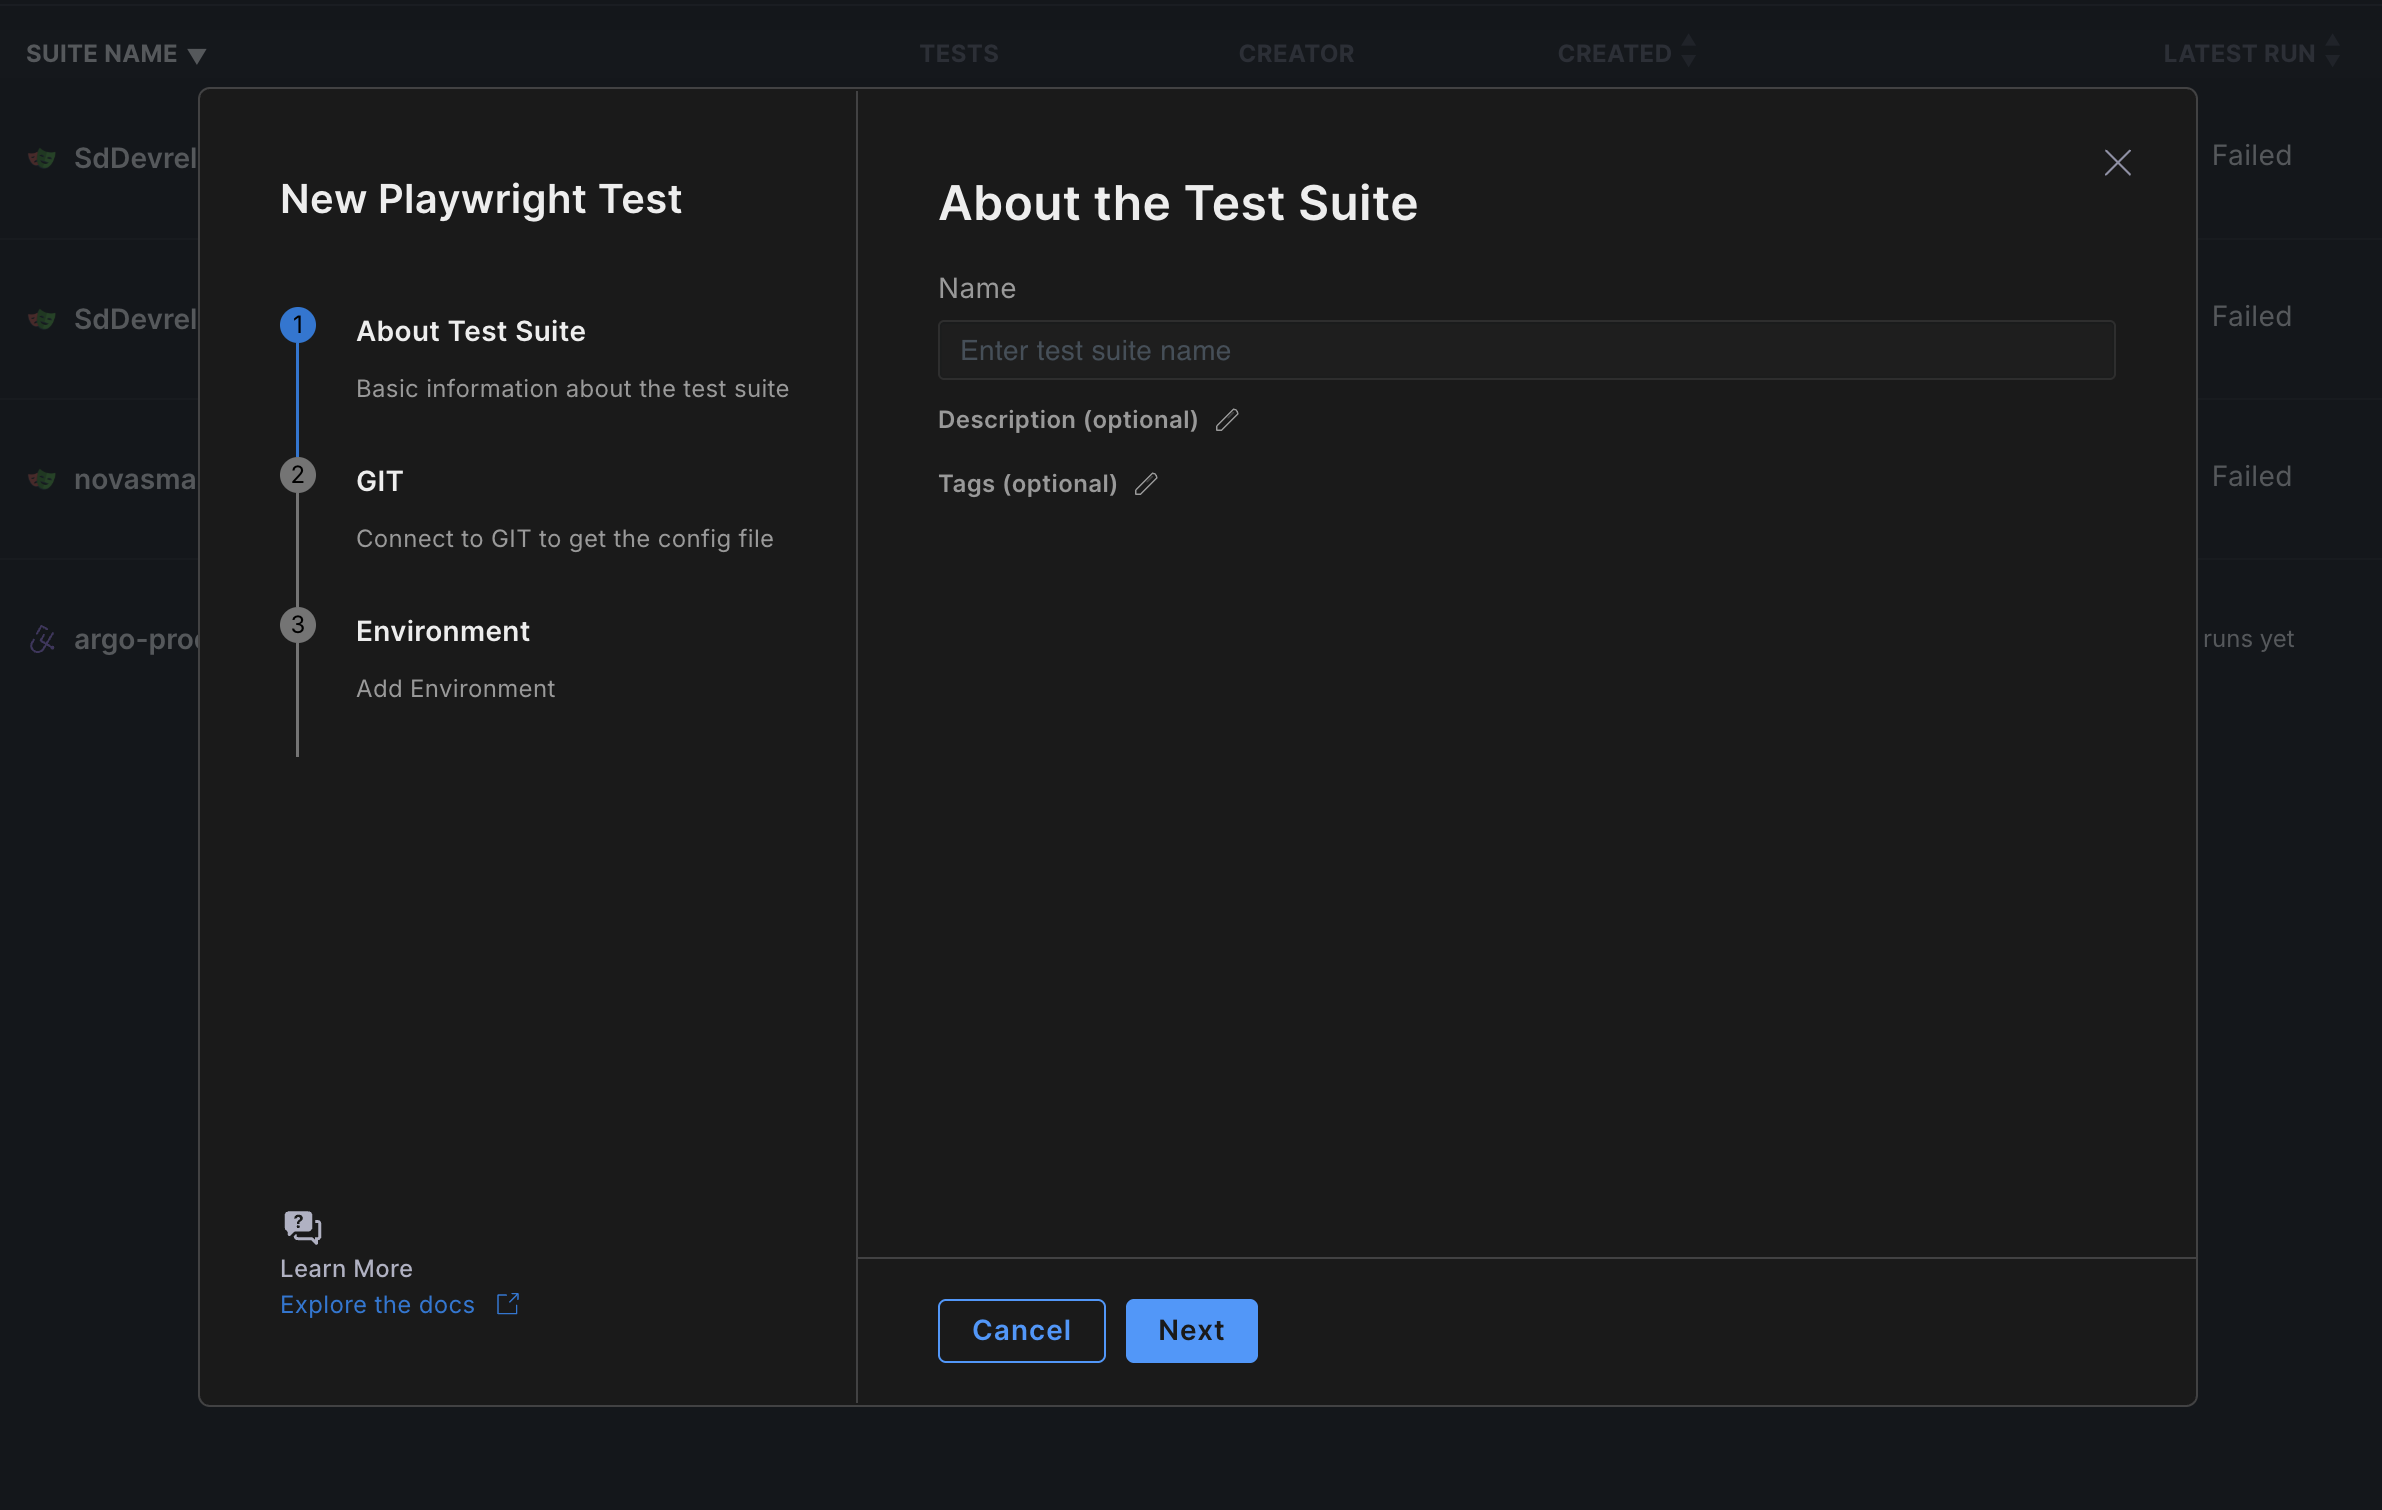The height and width of the screenshot is (1510, 2382).
Task: Select step 3 circle for Environment
Action: [298, 625]
